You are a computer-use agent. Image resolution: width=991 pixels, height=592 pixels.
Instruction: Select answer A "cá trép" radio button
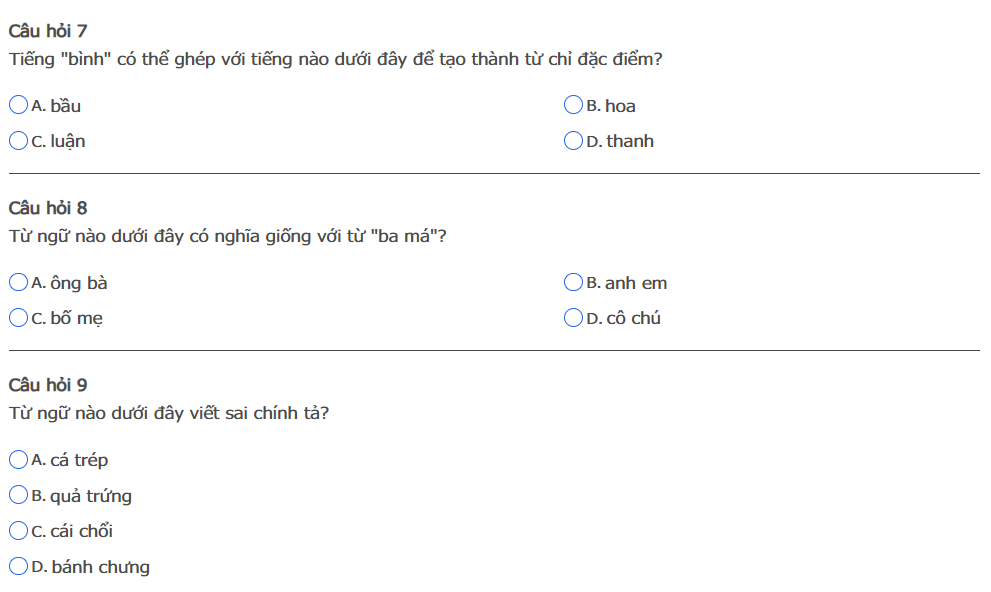coord(18,460)
